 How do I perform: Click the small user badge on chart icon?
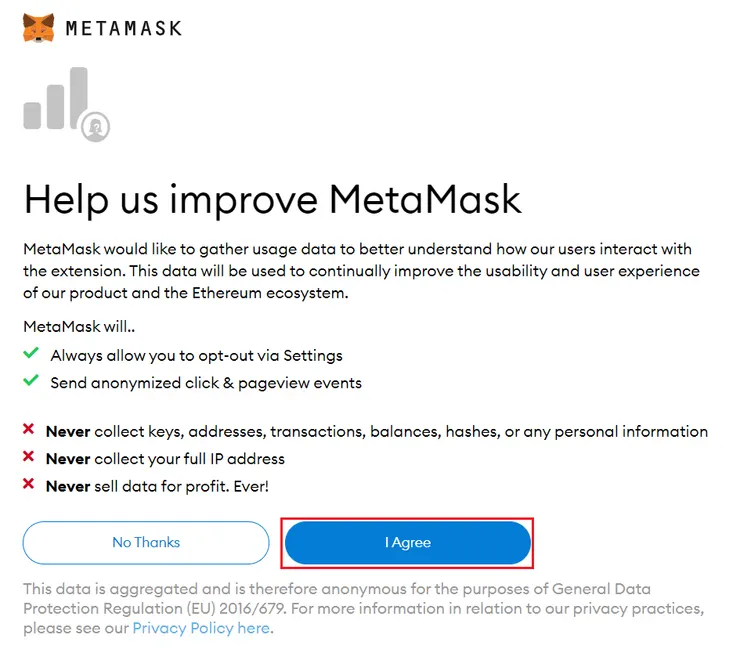97,126
